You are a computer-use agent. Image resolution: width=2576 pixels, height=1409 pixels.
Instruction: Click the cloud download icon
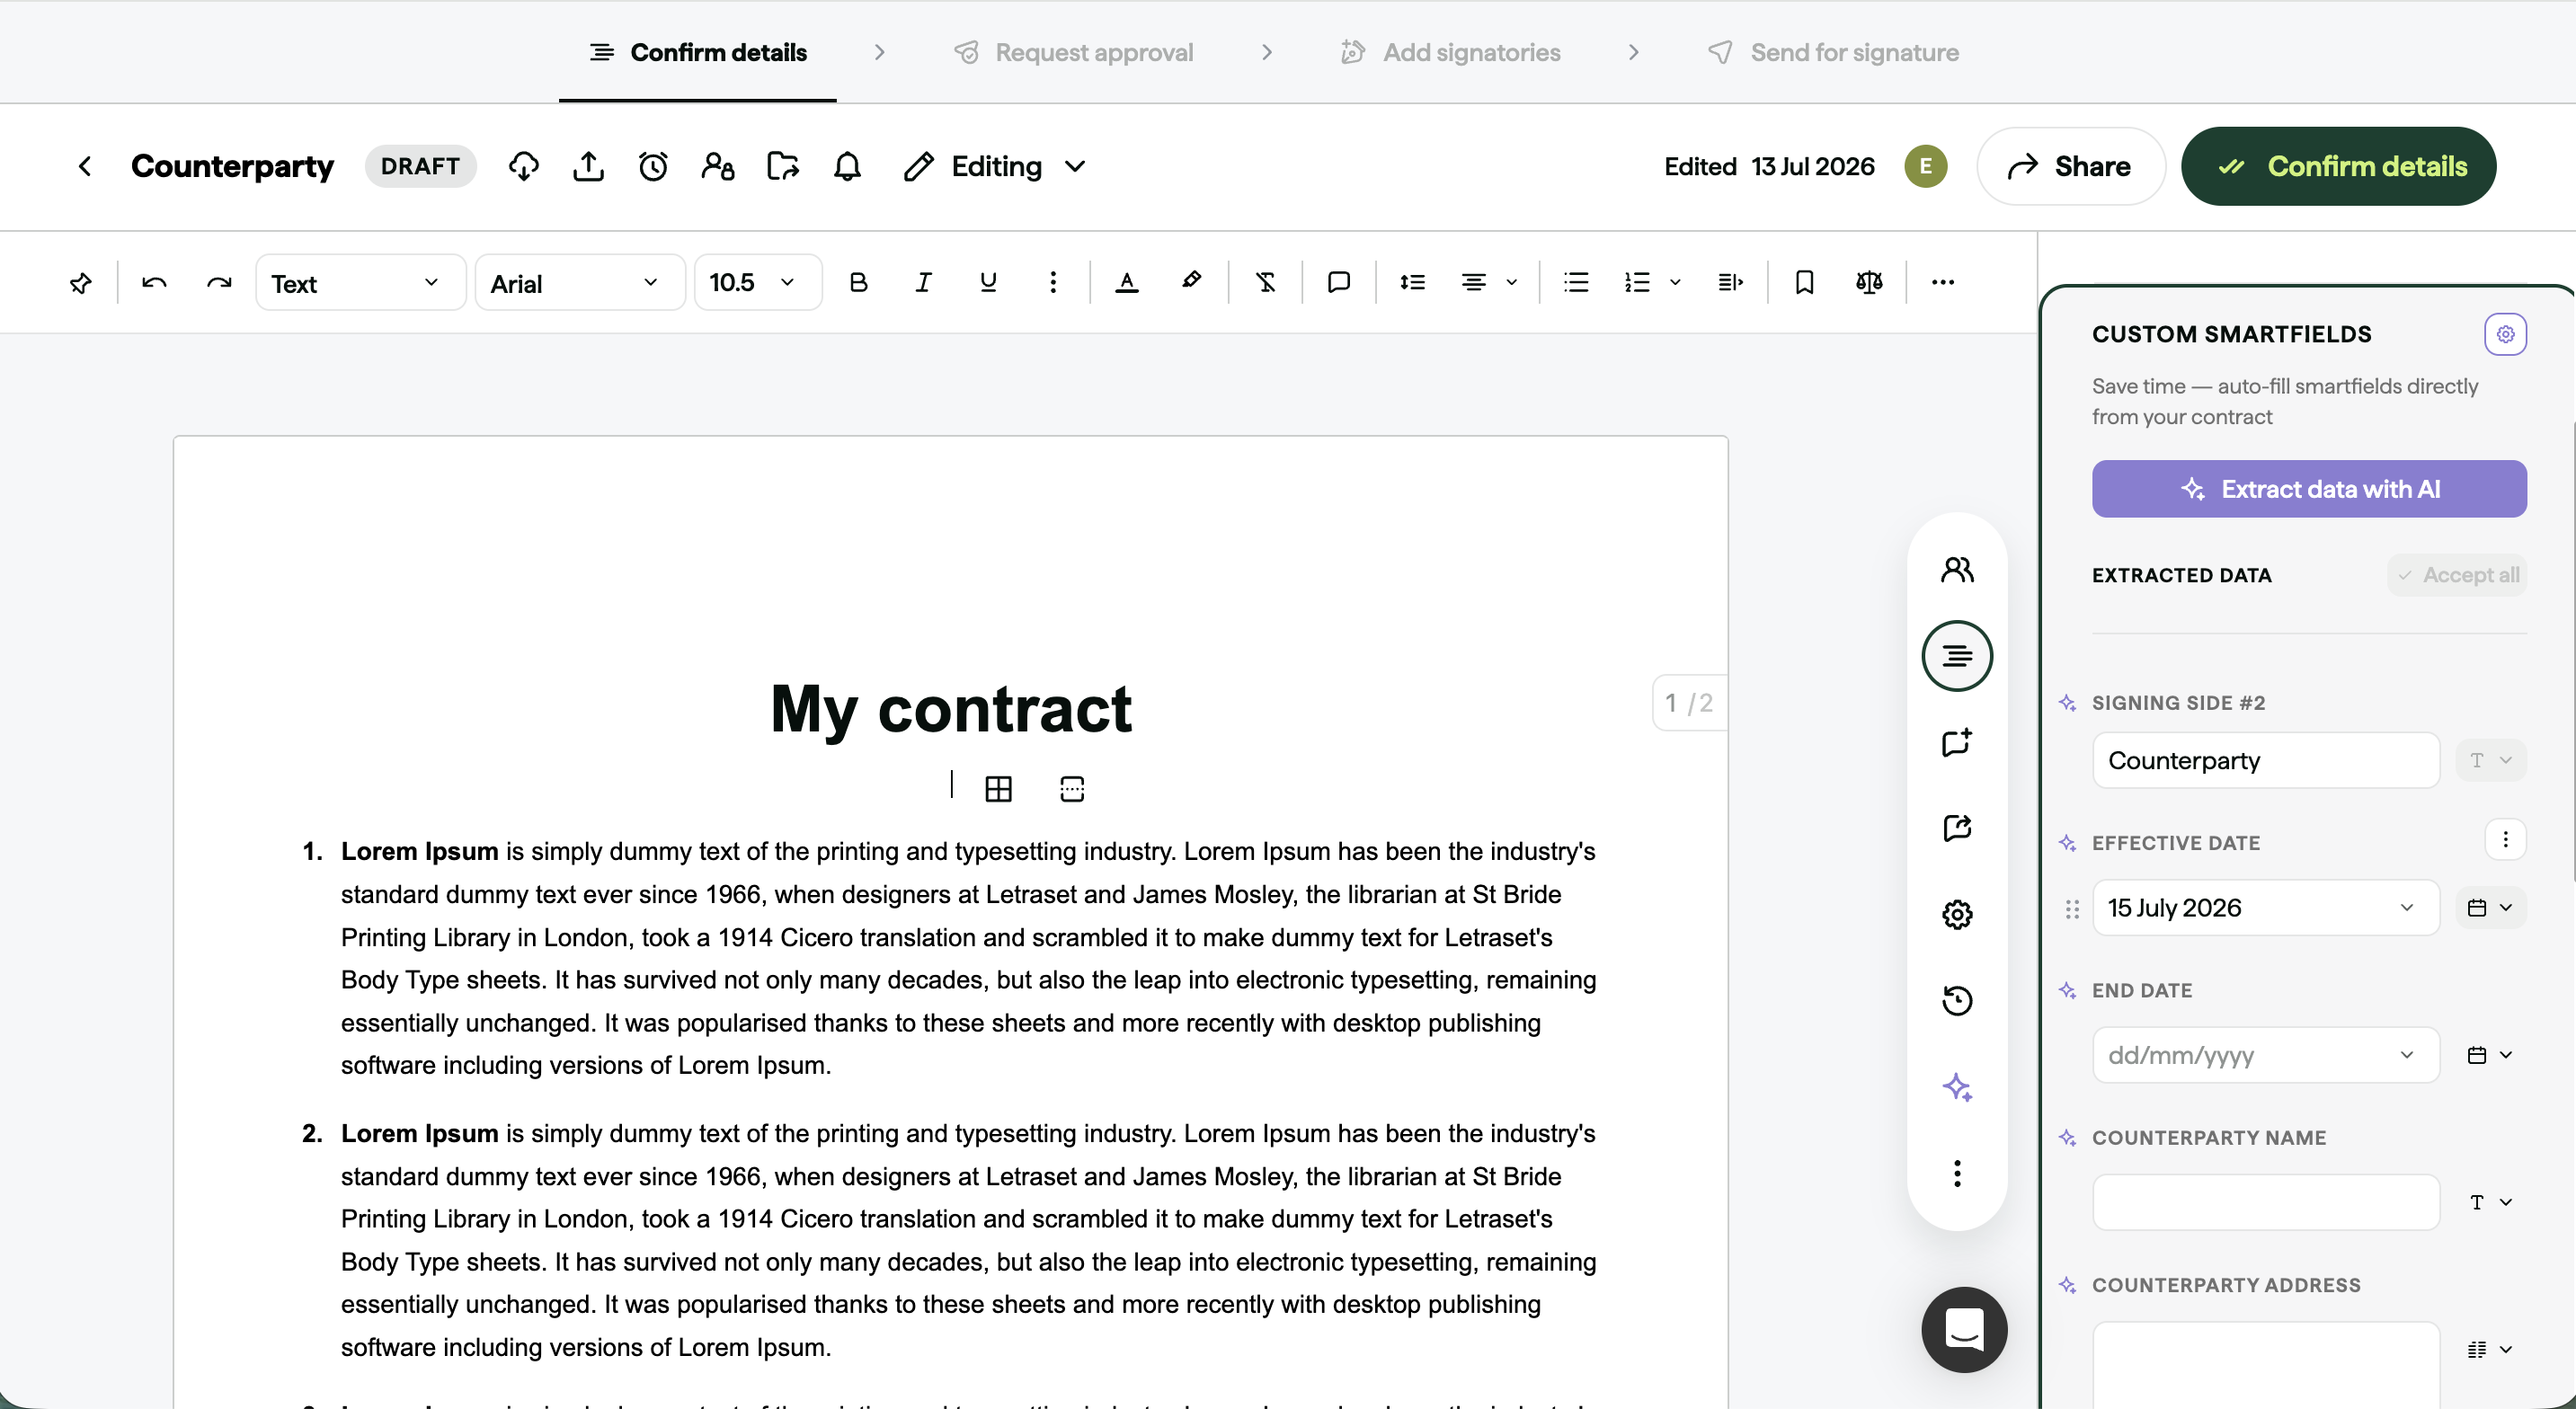[x=524, y=166]
